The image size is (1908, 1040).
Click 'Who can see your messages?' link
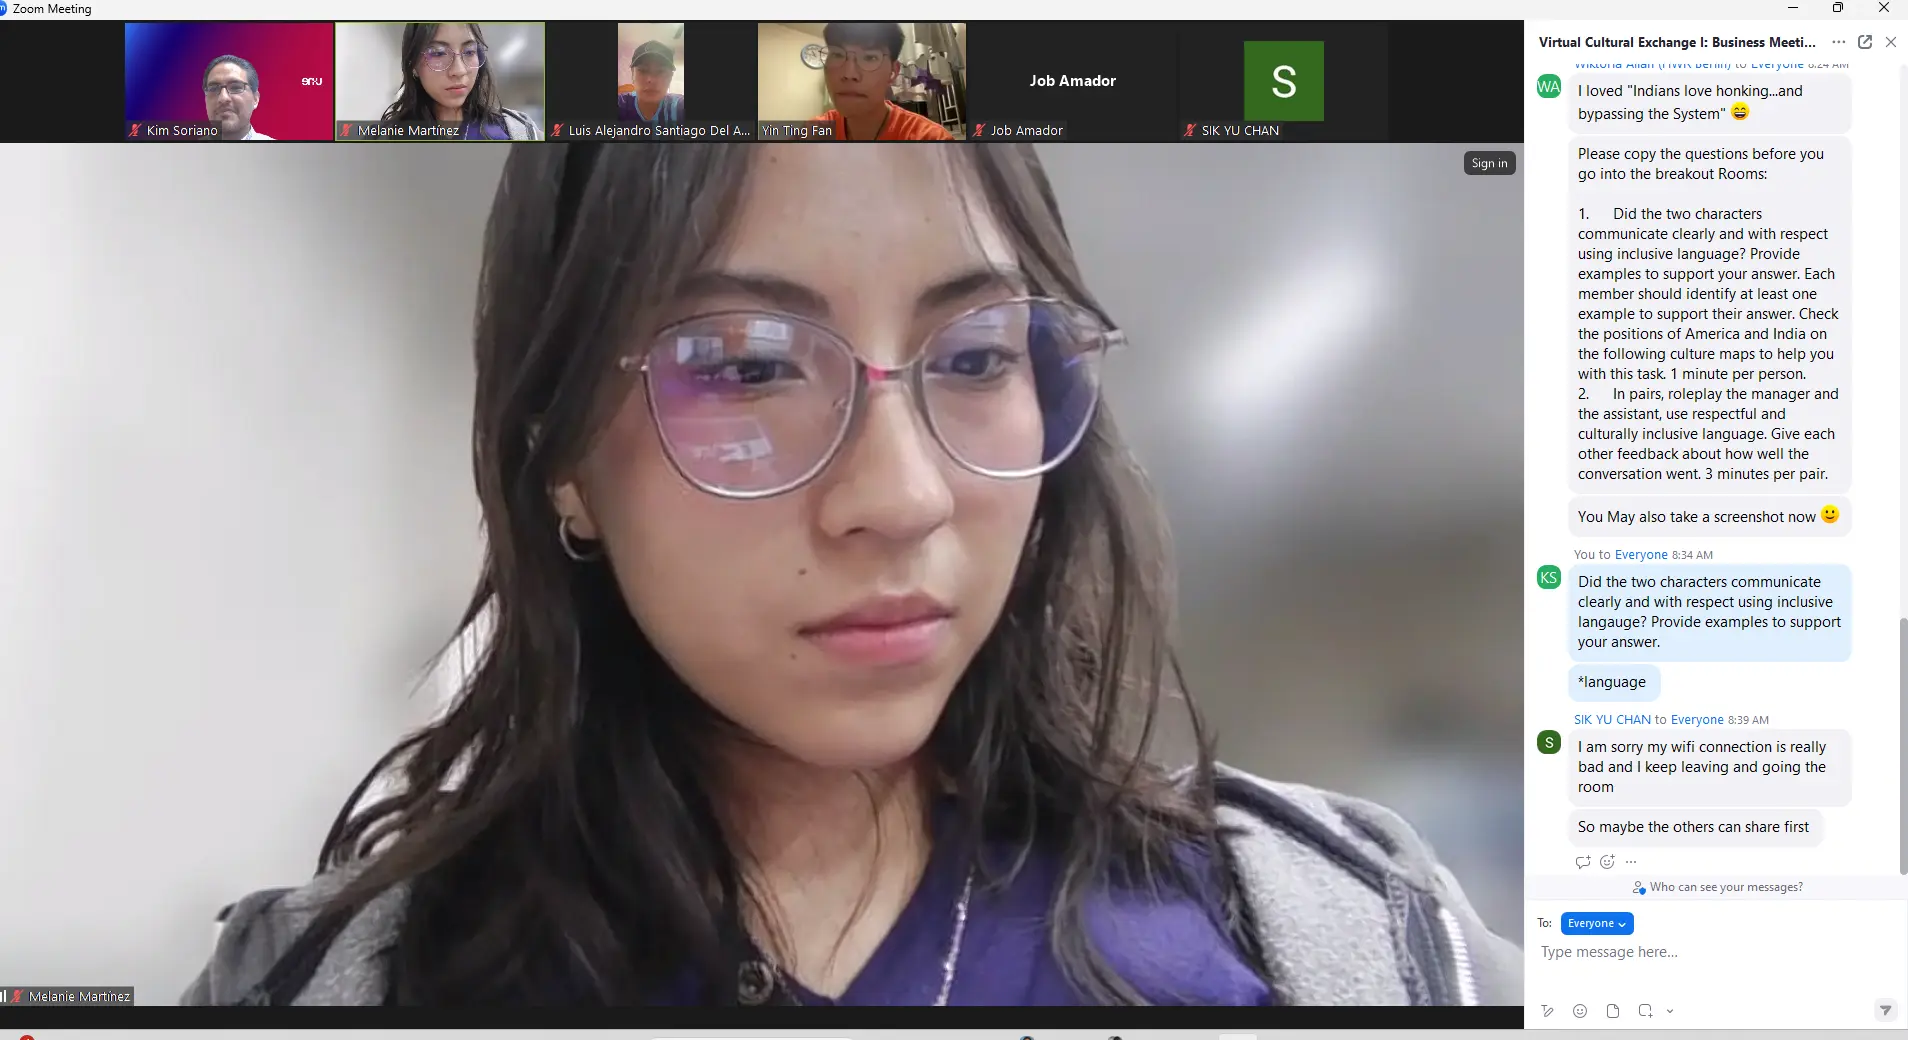(x=1725, y=887)
